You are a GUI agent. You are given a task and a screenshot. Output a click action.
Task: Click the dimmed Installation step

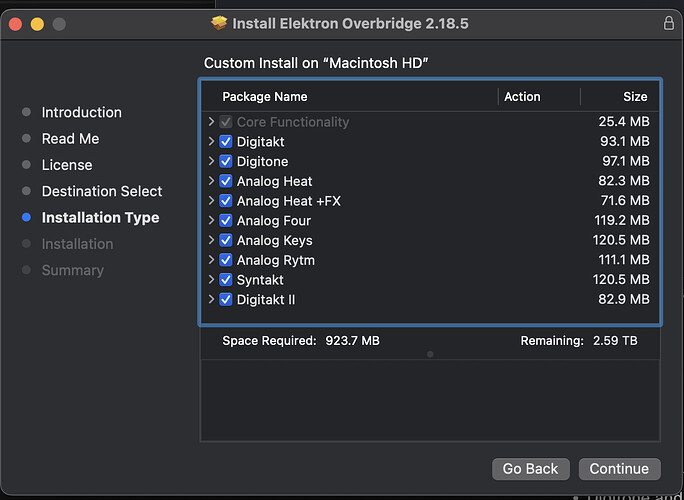click(x=77, y=244)
